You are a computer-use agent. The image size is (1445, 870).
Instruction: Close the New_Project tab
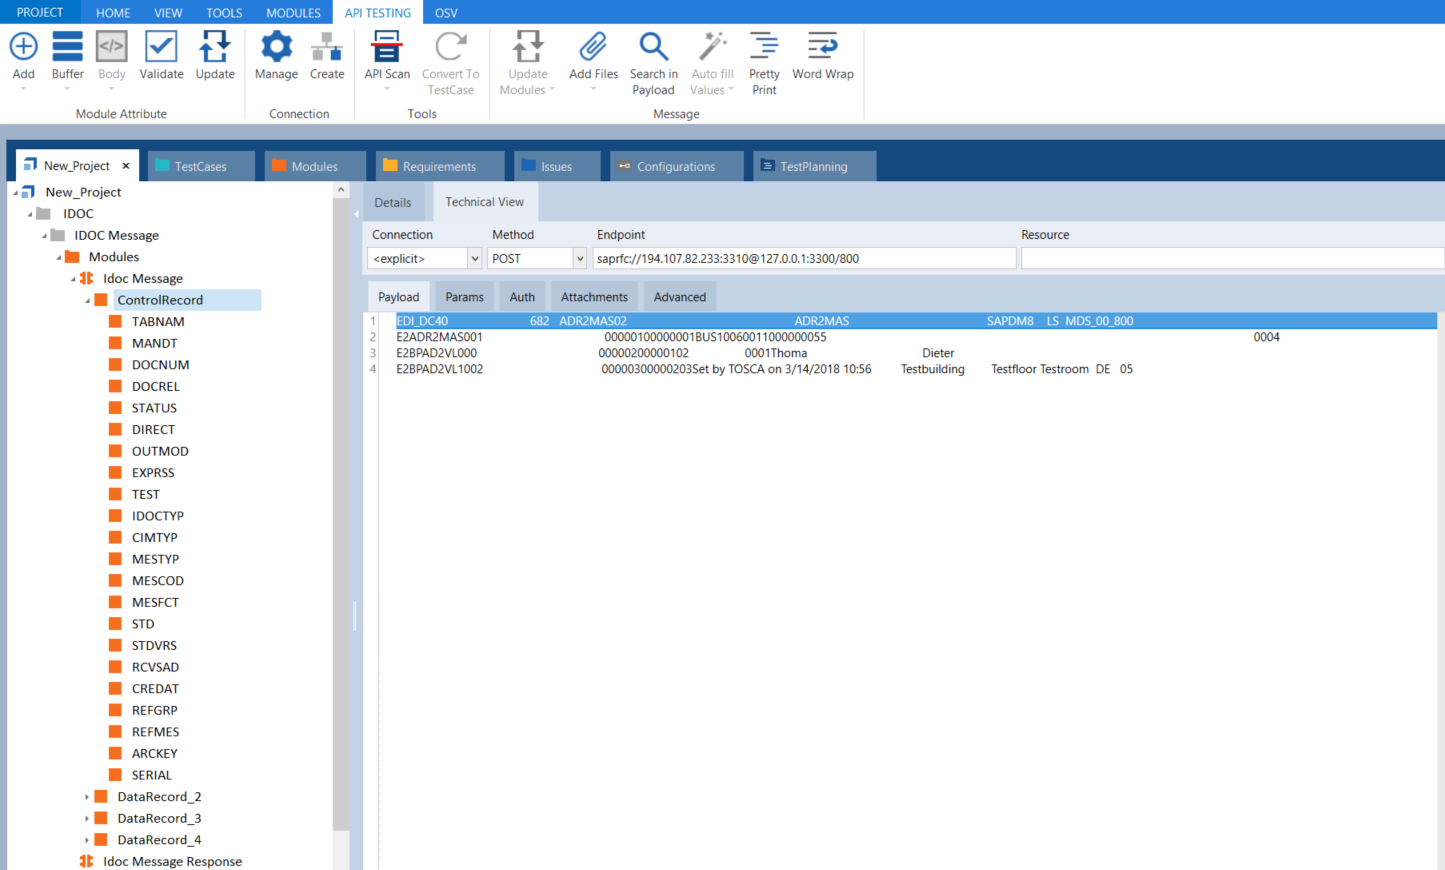126,166
